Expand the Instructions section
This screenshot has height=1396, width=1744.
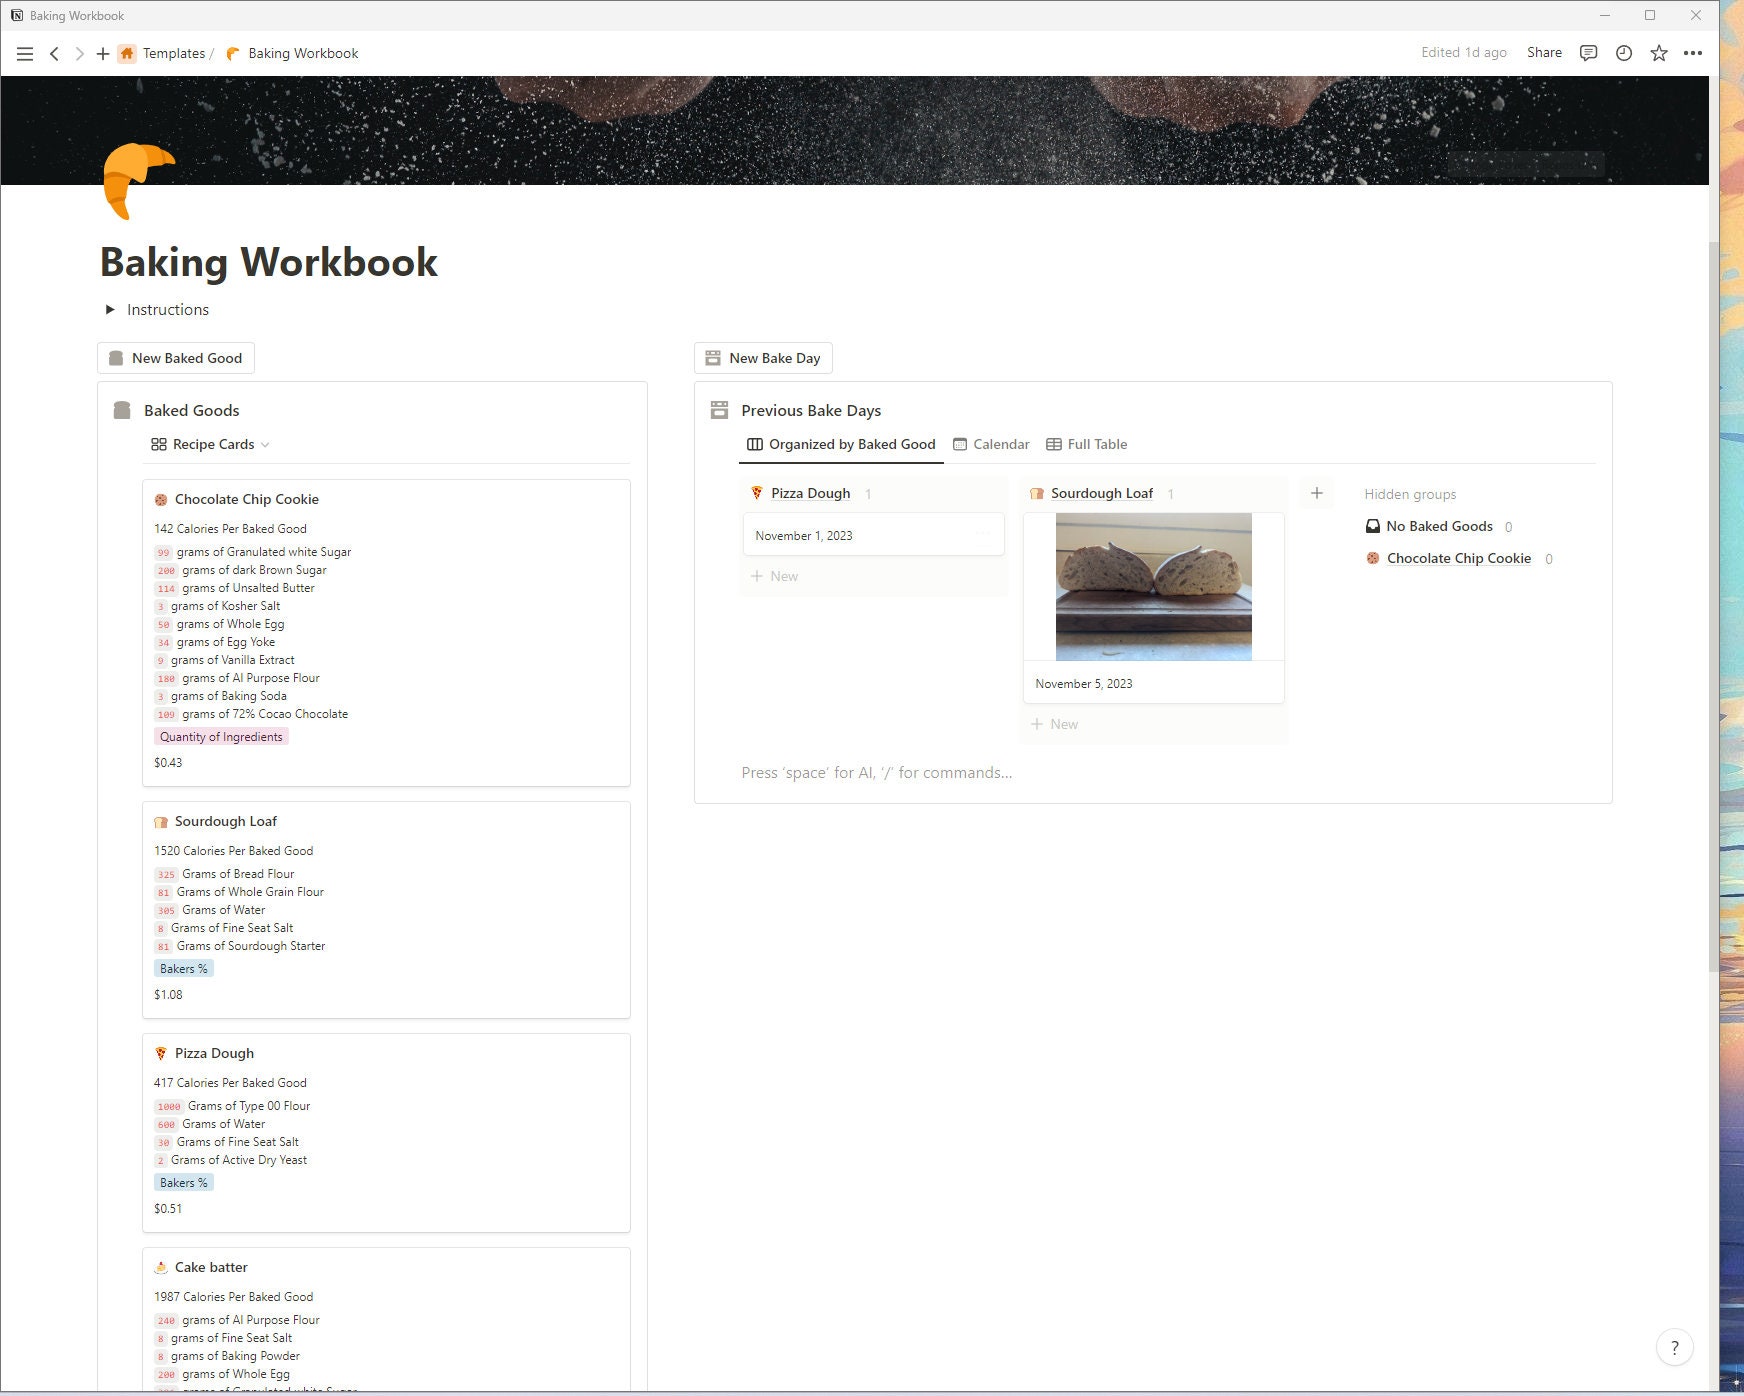pyautogui.click(x=111, y=310)
